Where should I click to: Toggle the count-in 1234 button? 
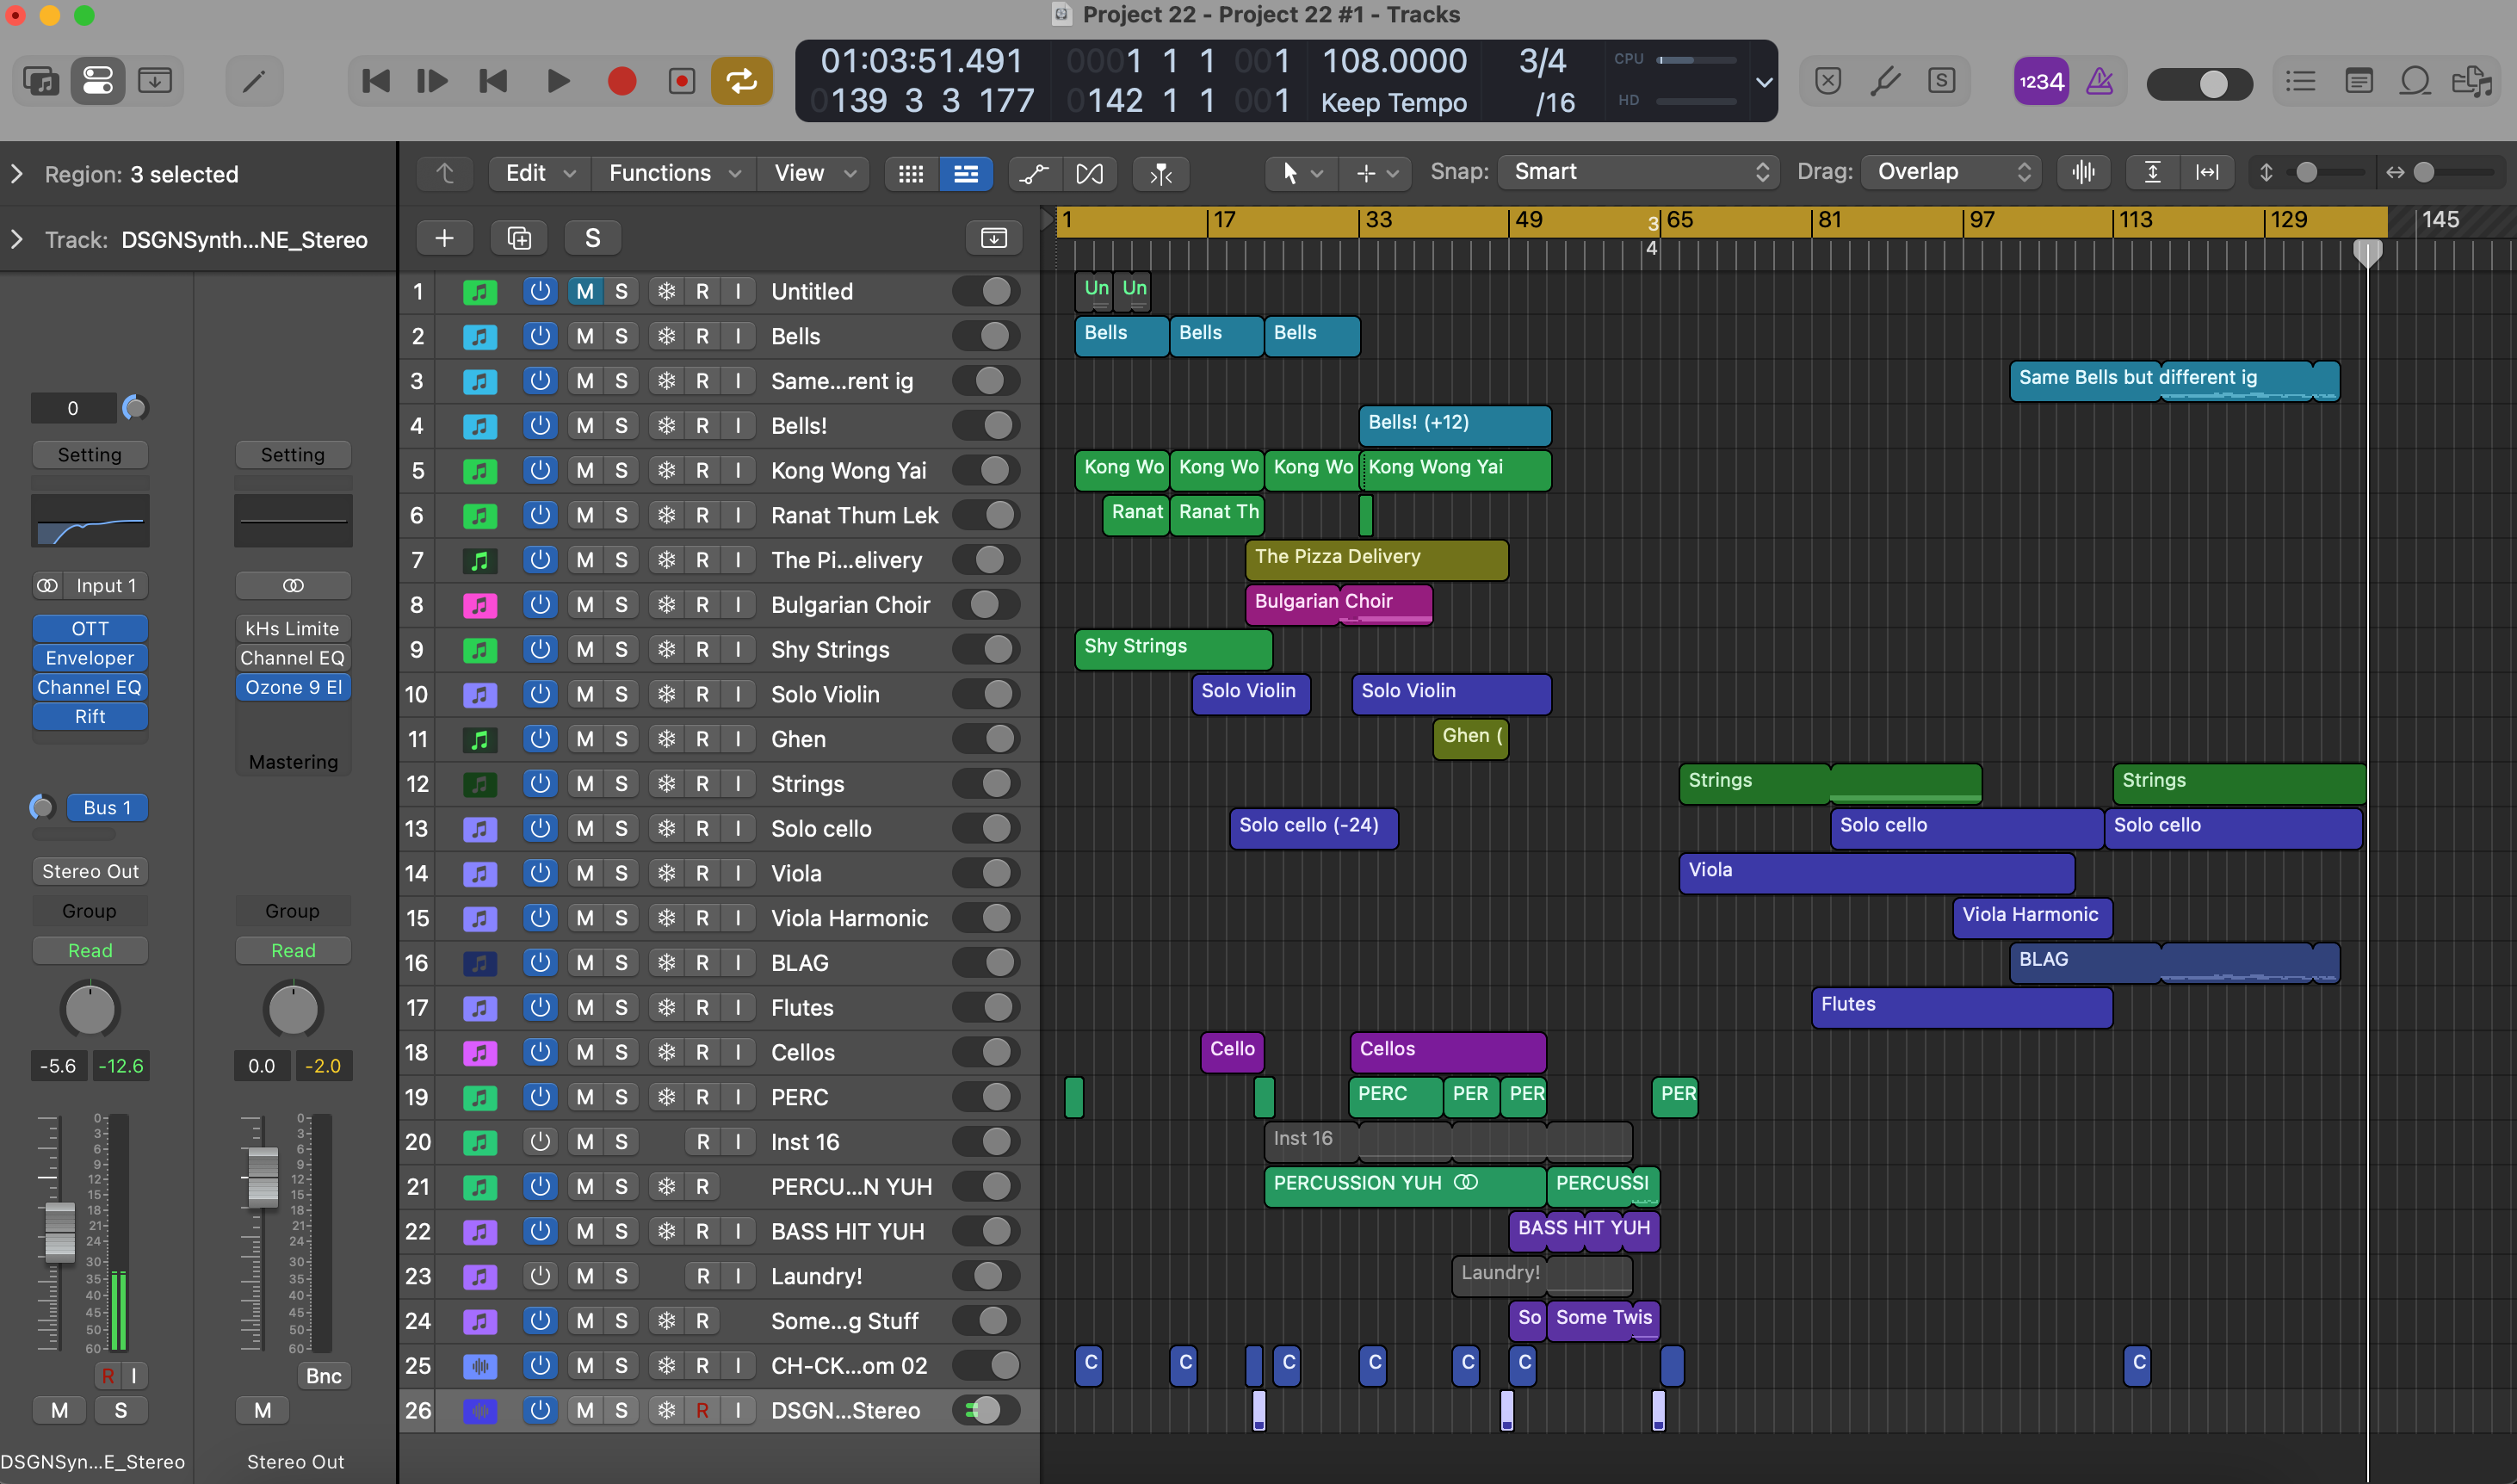pos(2040,81)
